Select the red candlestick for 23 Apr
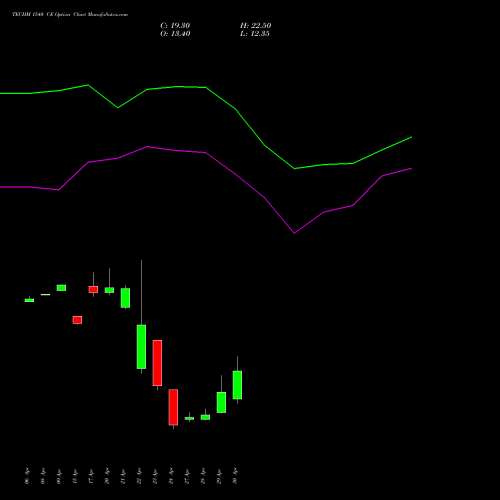Viewport: 500px width, 500px height. pyautogui.click(x=157, y=363)
